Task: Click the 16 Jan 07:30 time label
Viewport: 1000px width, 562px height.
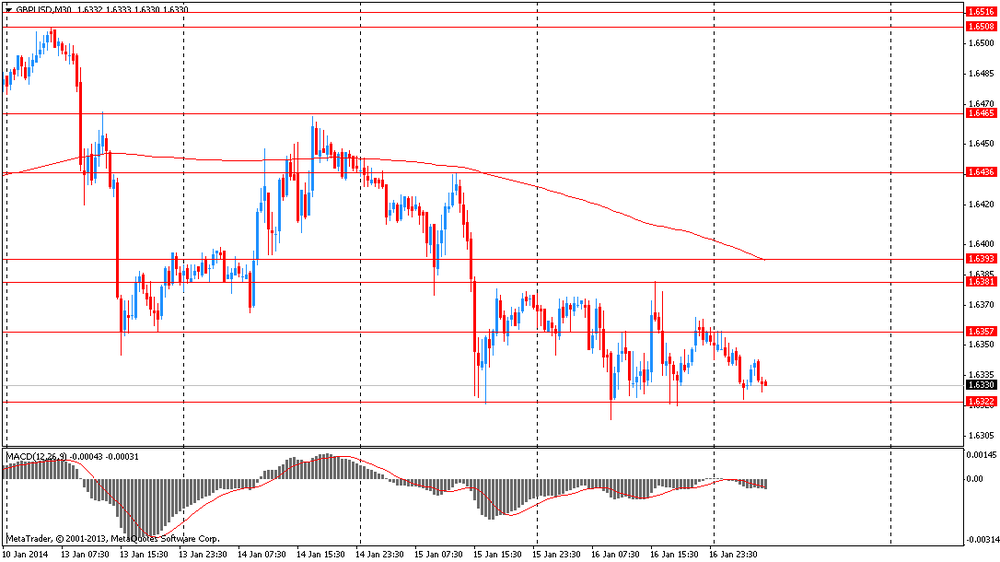Action: click(x=615, y=554)
